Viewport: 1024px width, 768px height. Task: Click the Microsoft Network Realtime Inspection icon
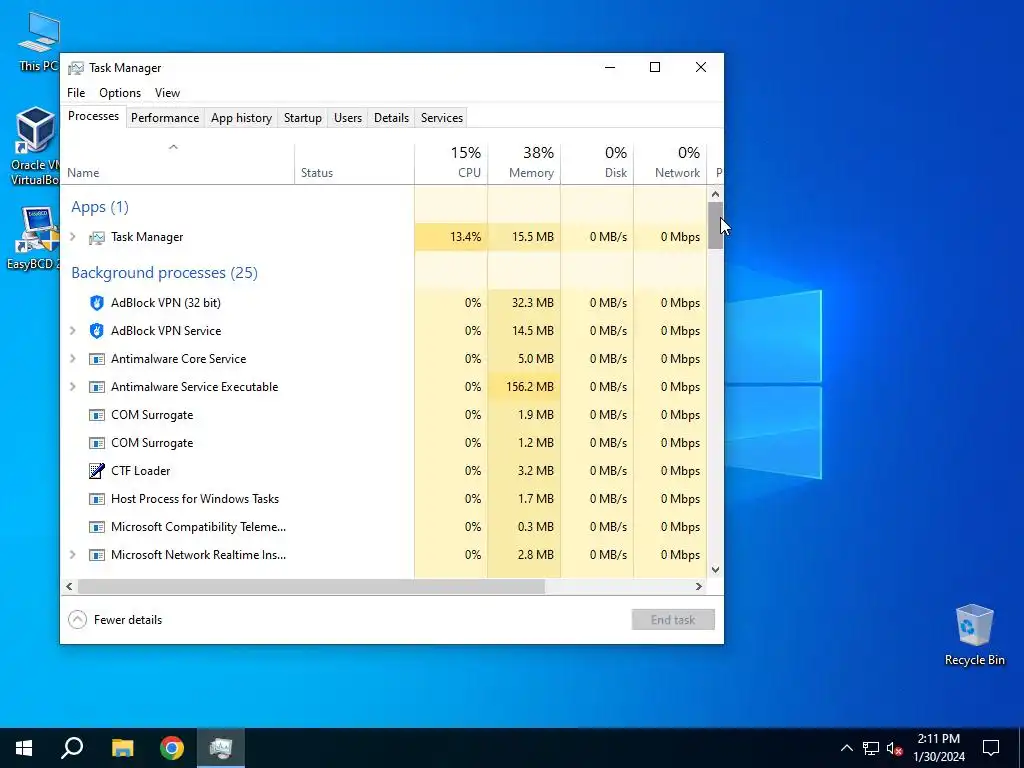click(97, 555)
